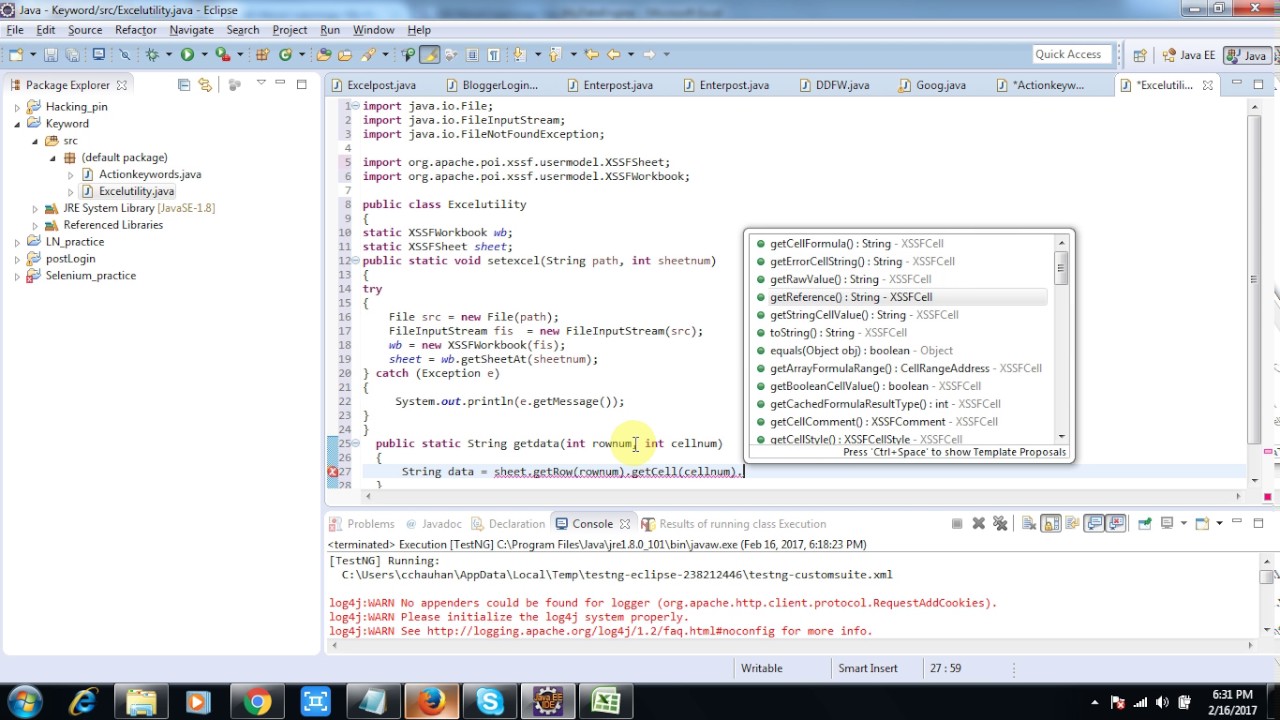
Task: Open Skype from Windows taskbar
Action: pos(489,702)
